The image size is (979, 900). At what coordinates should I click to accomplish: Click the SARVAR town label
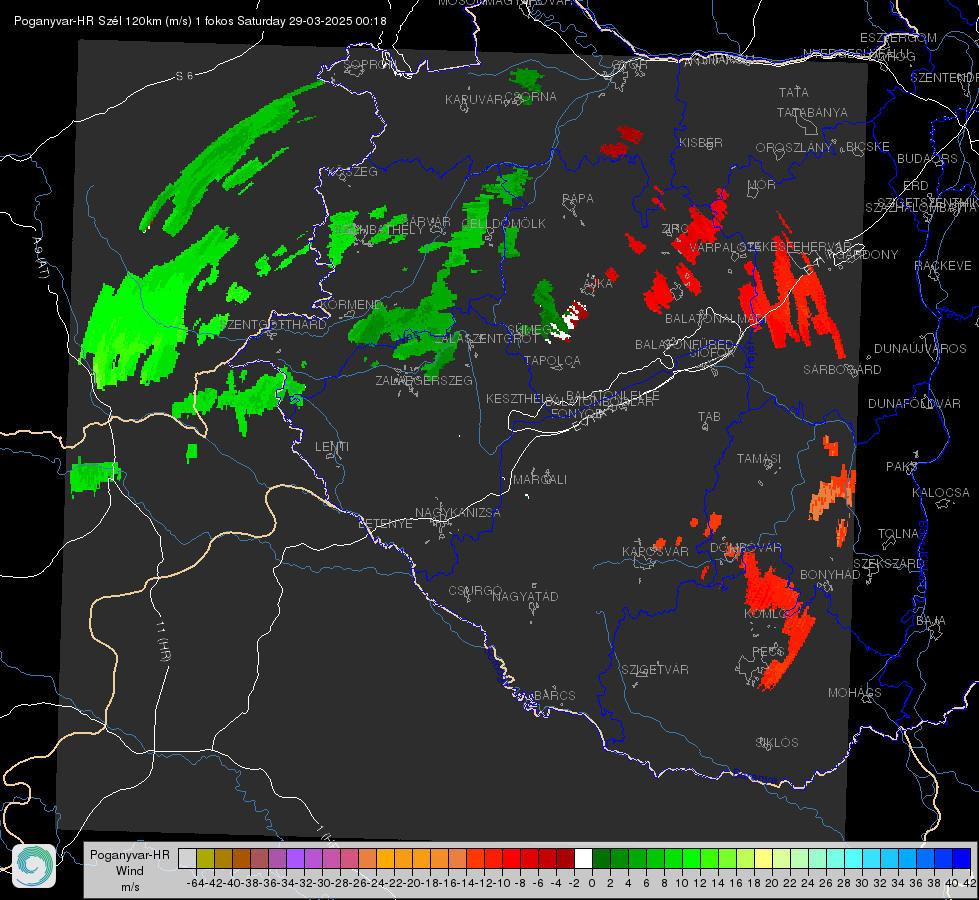click(427, 222)
